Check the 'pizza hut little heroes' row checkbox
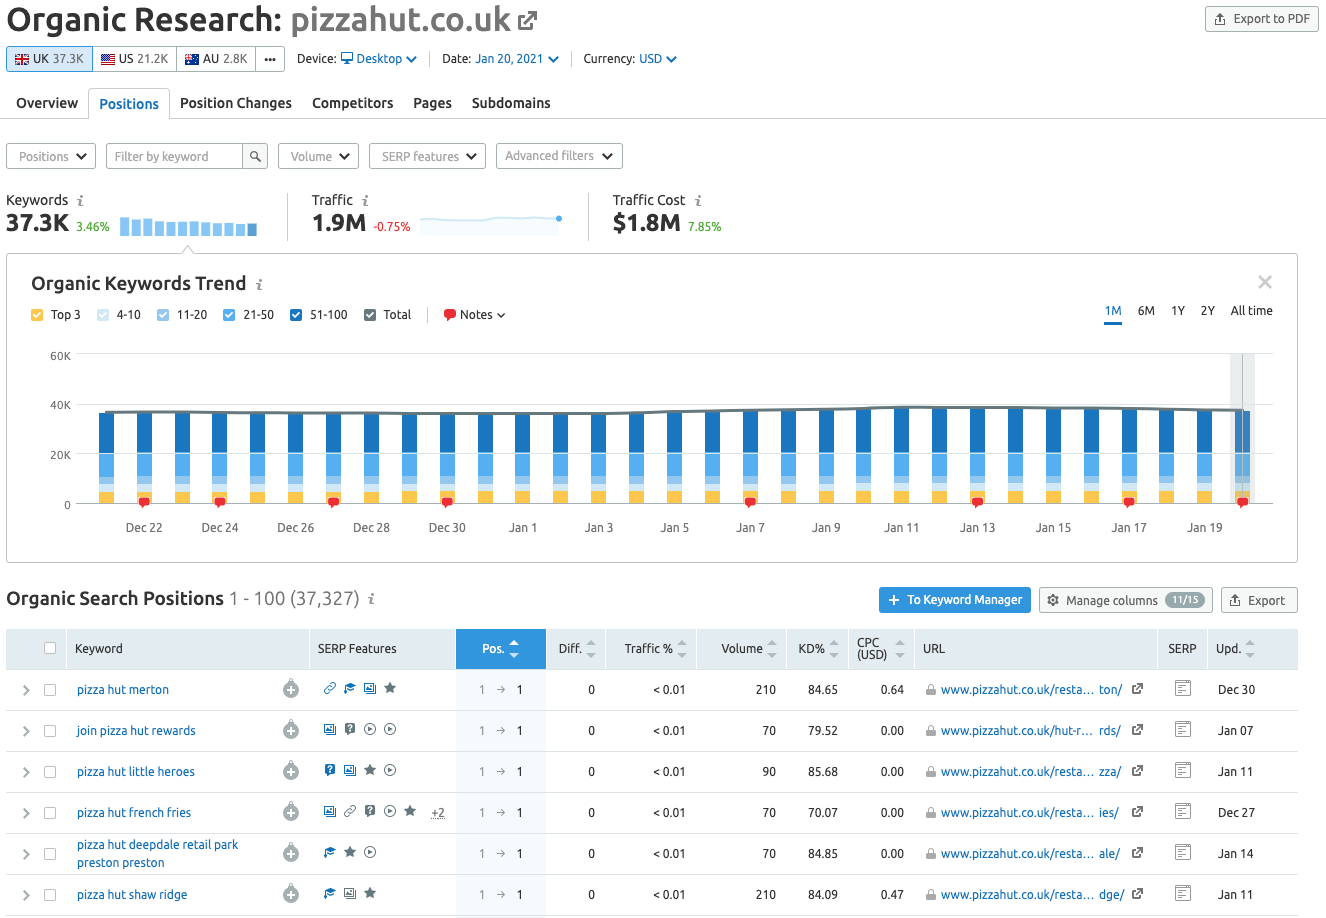Screen dimensions: 1326x918 [50, 772]
